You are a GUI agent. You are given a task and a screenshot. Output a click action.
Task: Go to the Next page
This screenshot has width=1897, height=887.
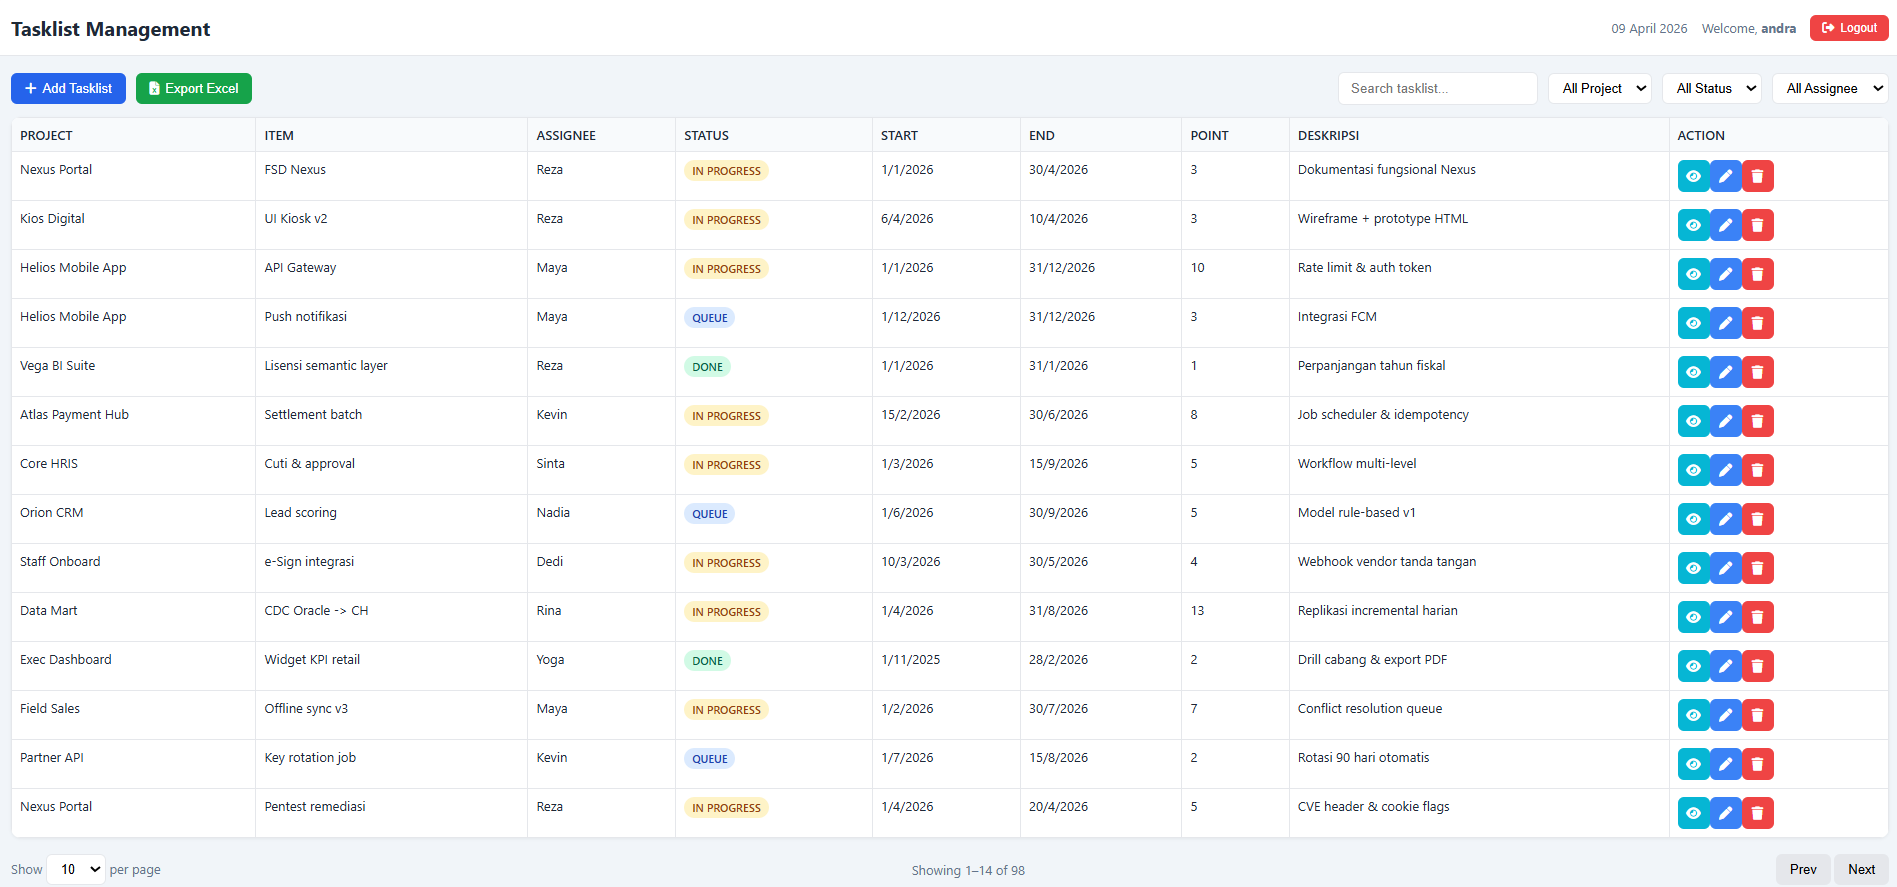pos(1861,869)
